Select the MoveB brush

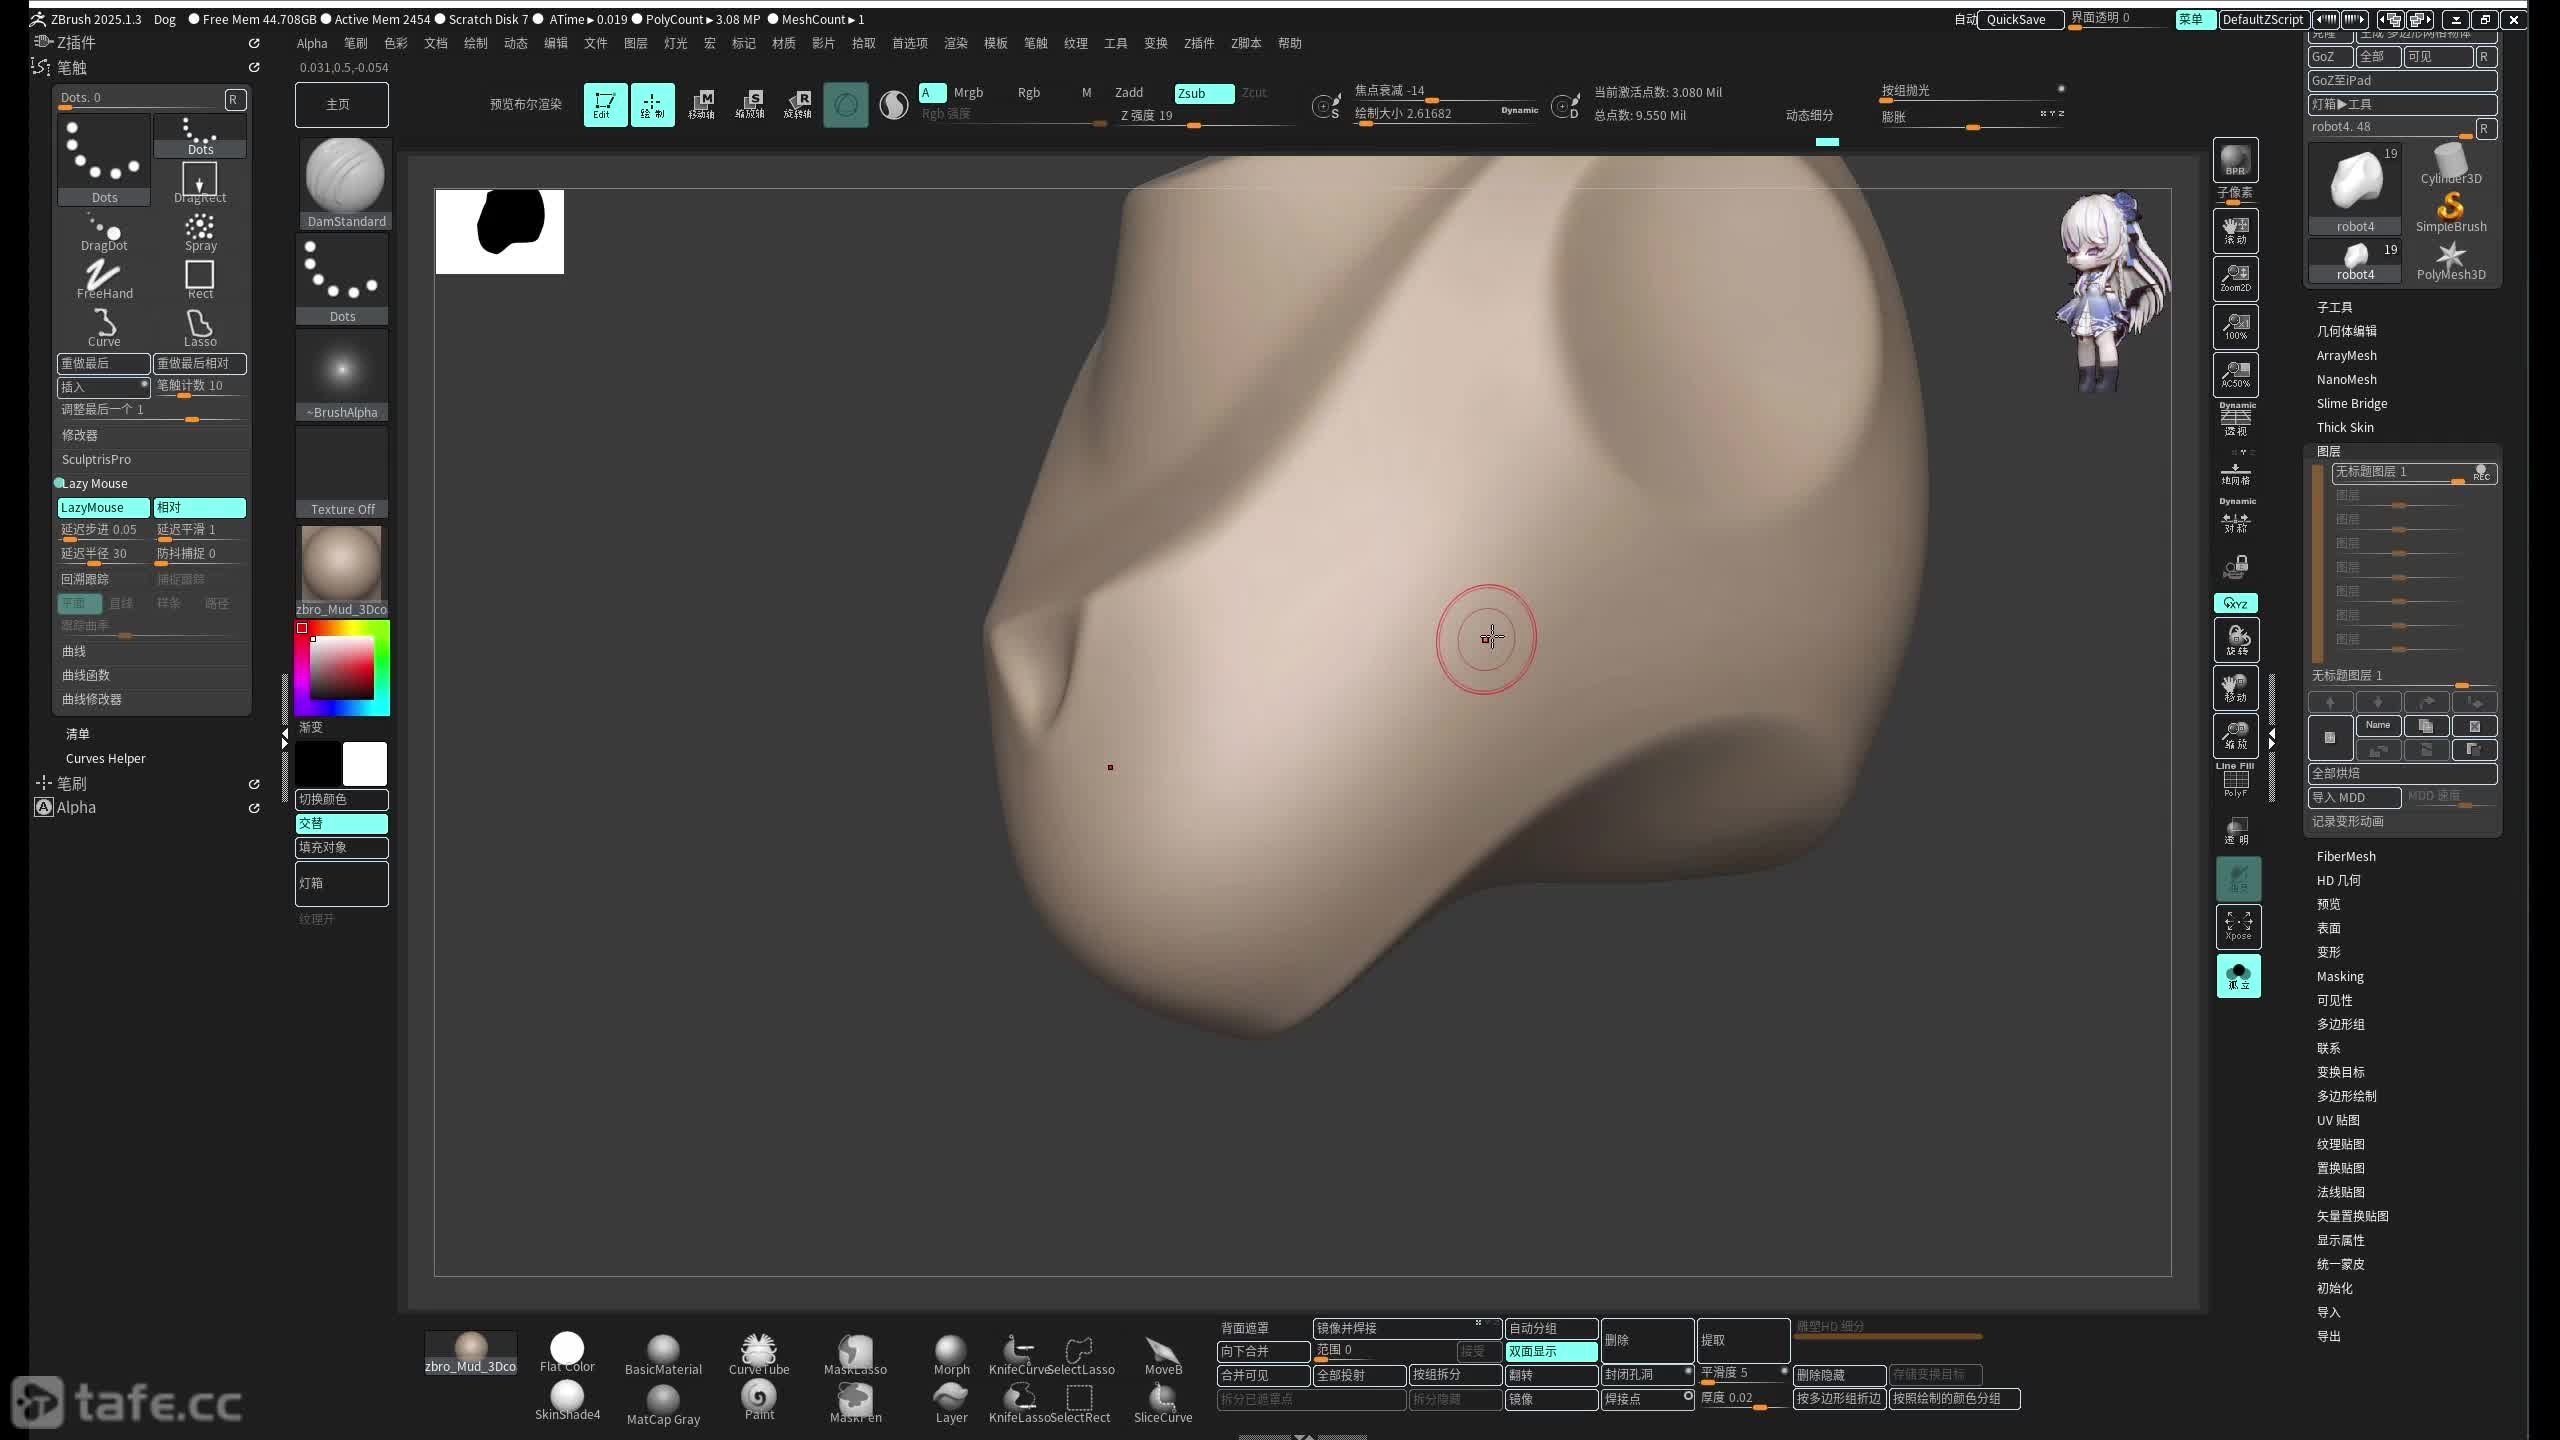point(1163,1354)
